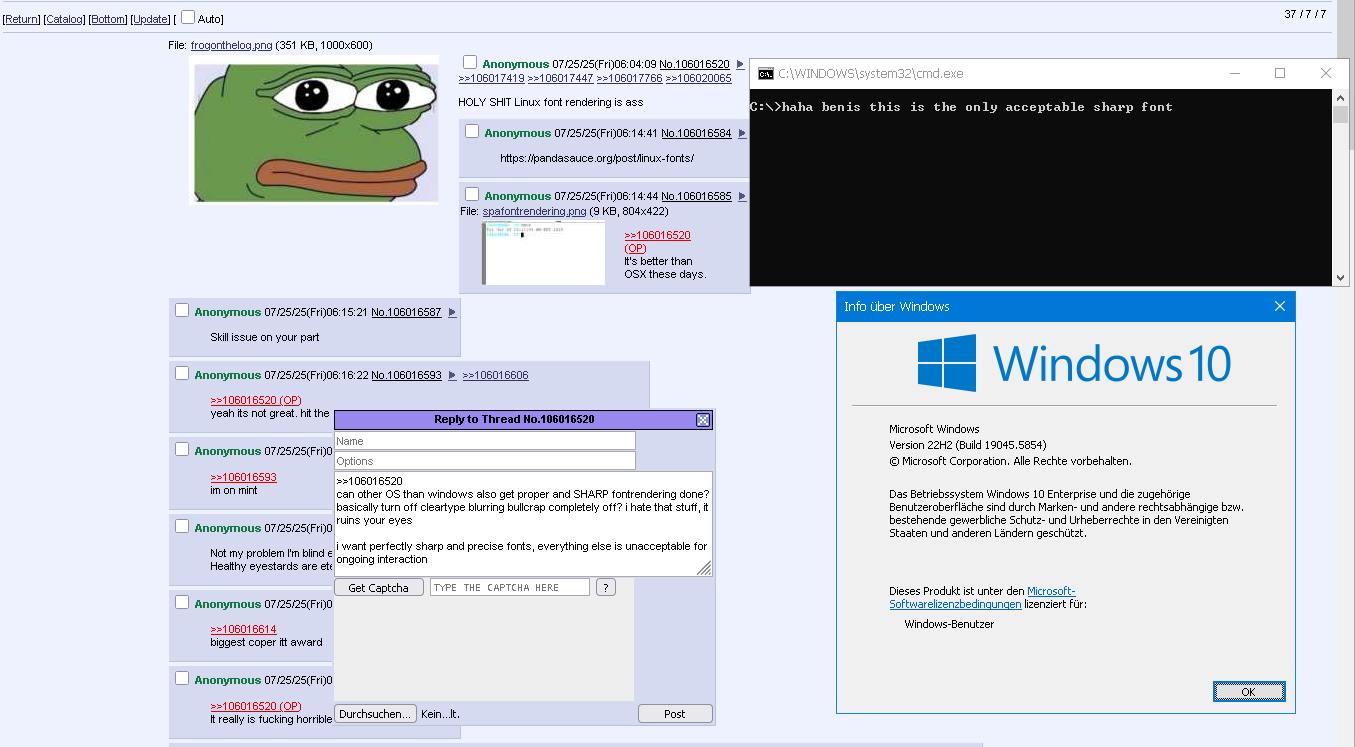This screenshot has height=747, width=1355.
Task: Expand the Pepe frog image thumbnail
Action: click(x=314, y=130)
